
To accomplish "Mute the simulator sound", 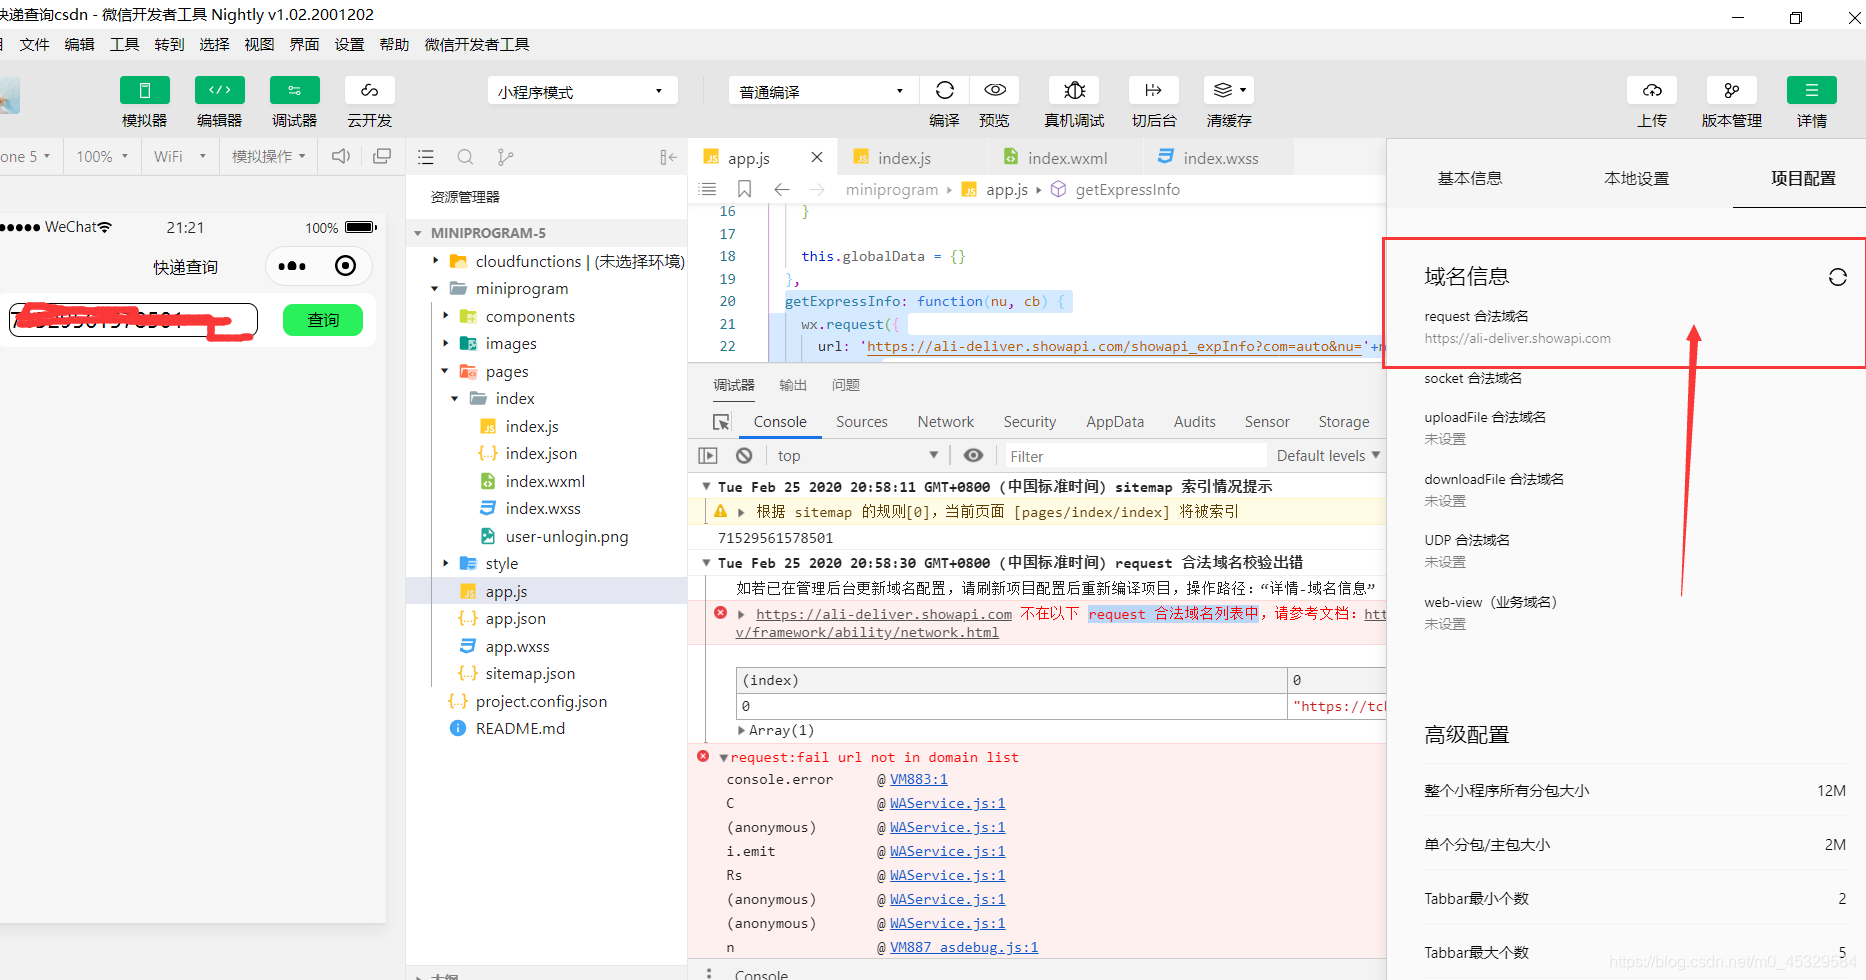I will 341,156.
